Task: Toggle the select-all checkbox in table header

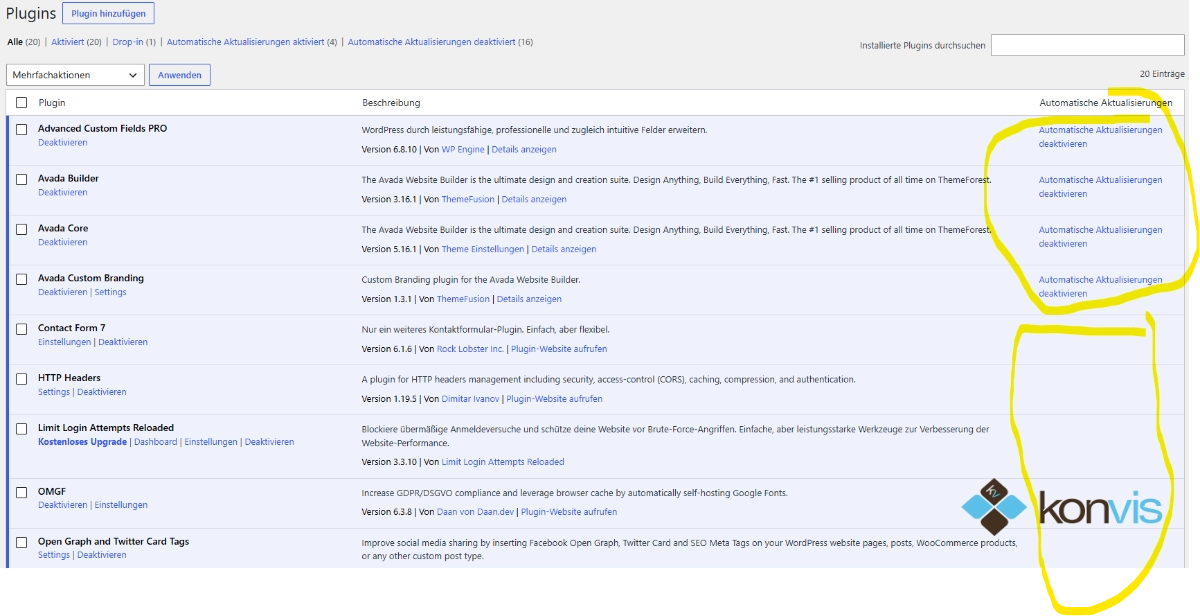Action: (x=21, y=103)
